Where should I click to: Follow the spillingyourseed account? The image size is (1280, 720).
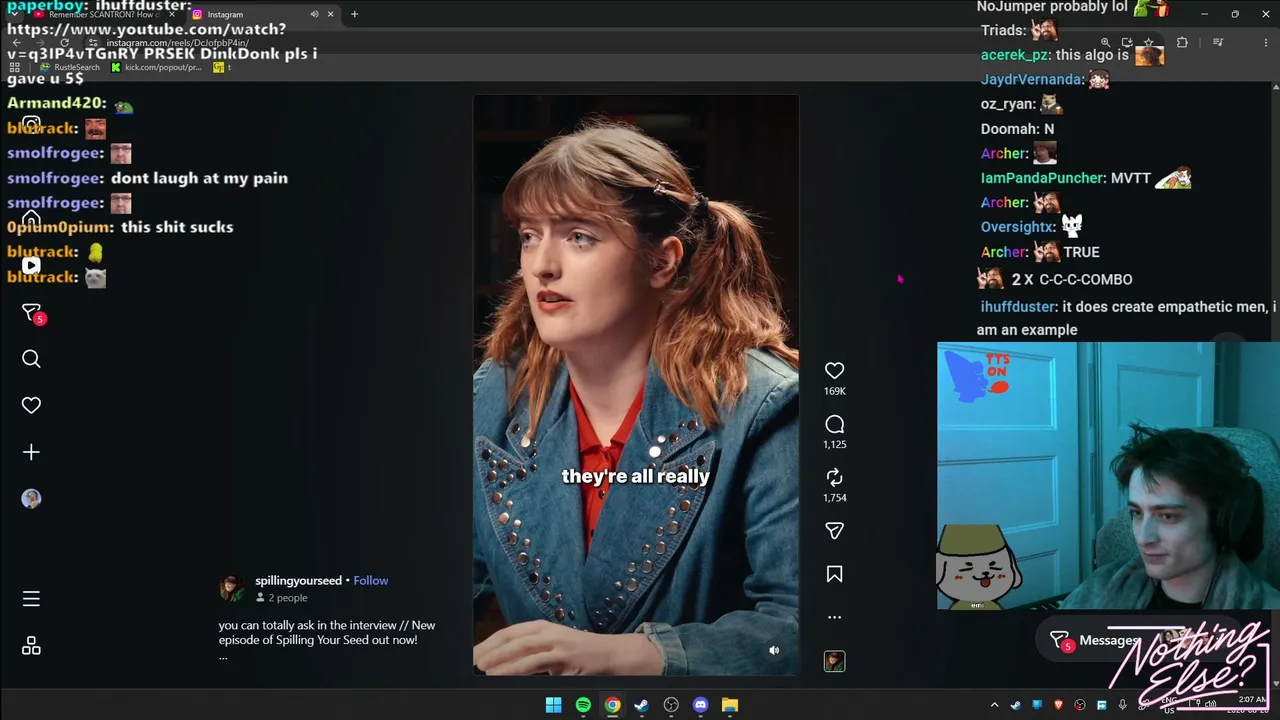[370, 580]
